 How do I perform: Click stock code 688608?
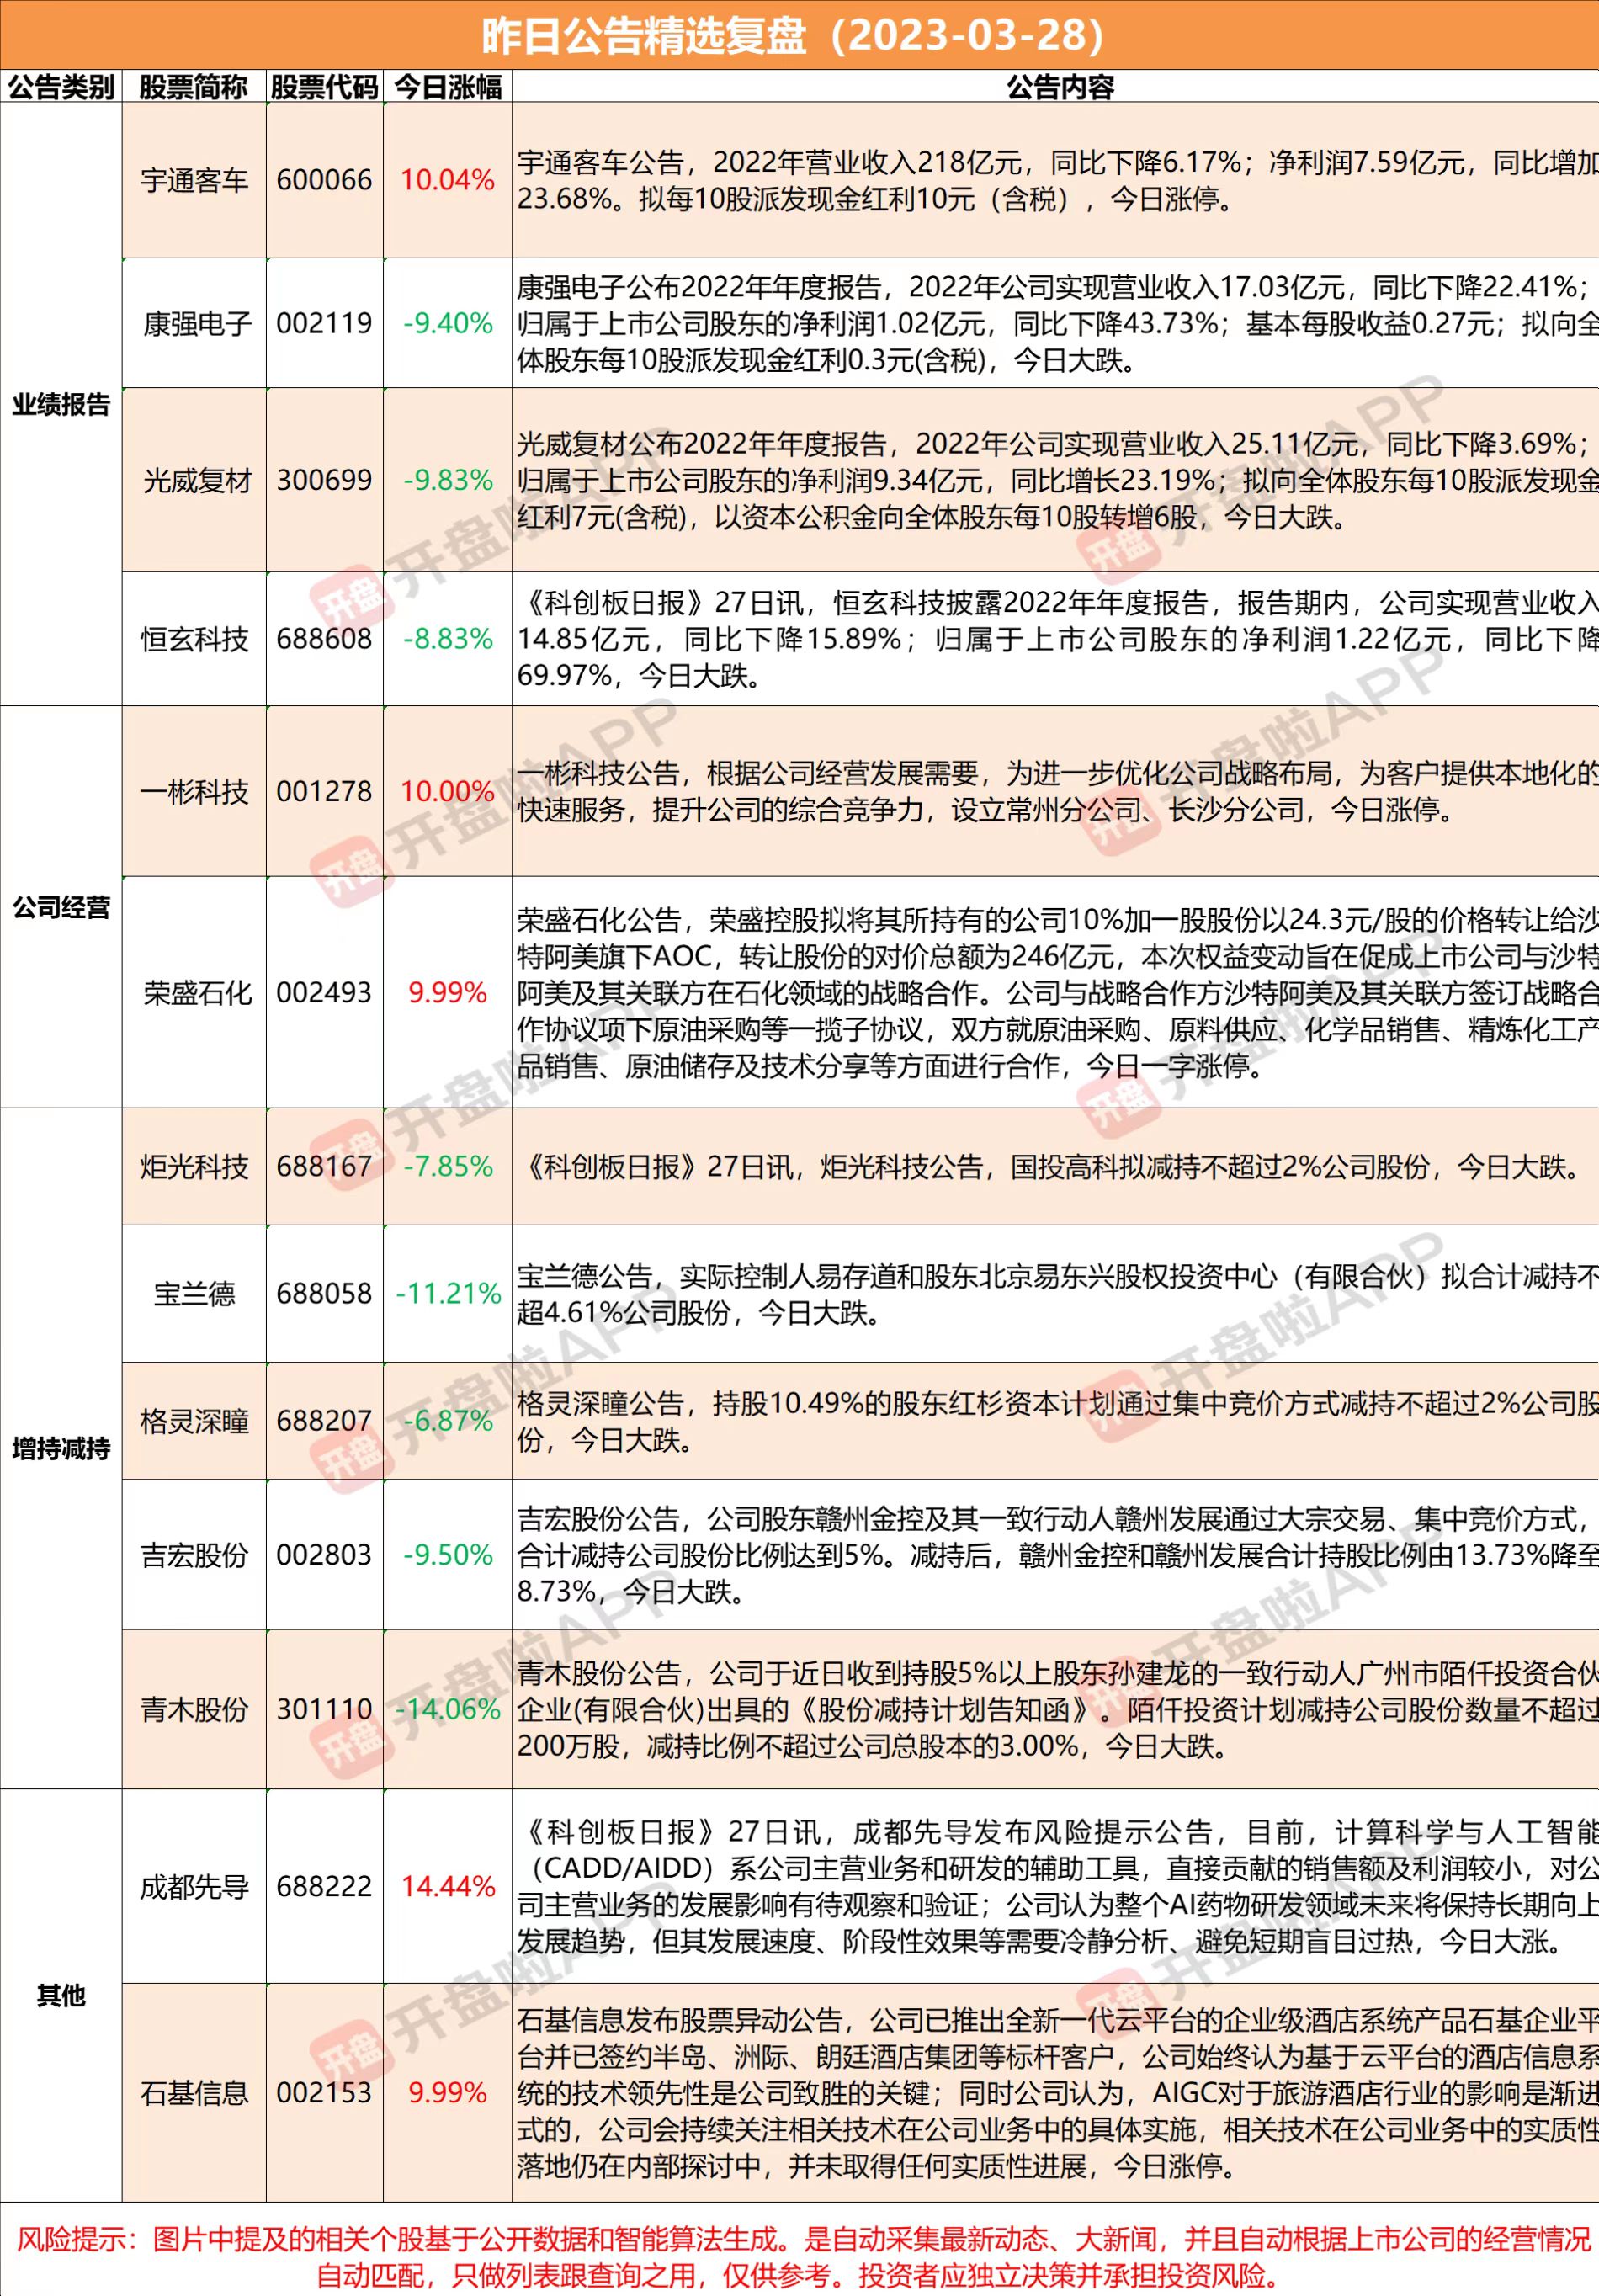(324, 638)
